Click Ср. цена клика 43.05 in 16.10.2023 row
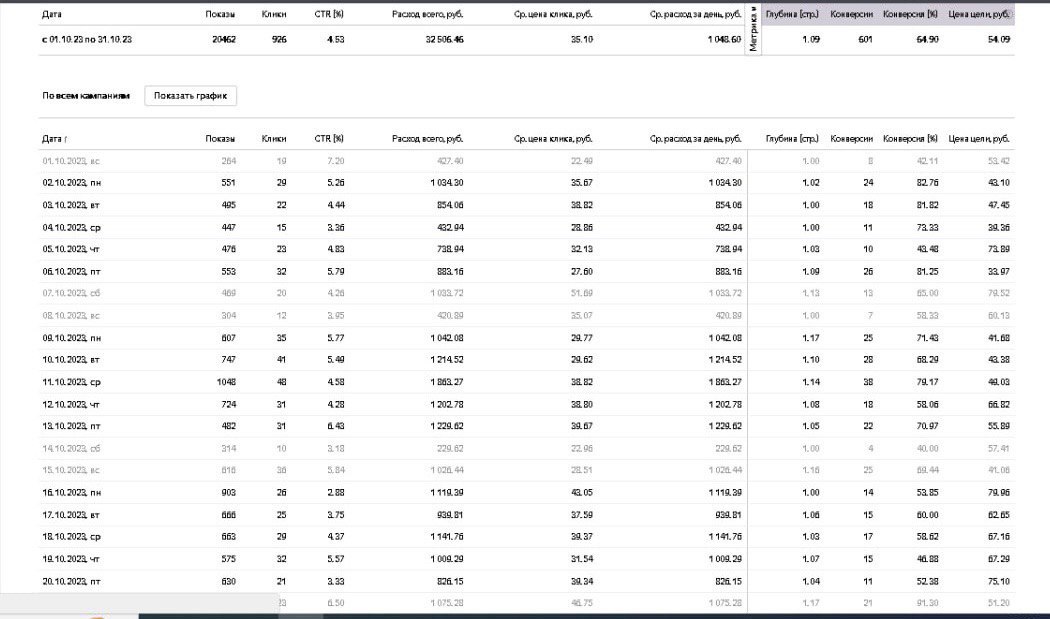The width and height of the screenshot is (1050, 619). coord(582,493)
